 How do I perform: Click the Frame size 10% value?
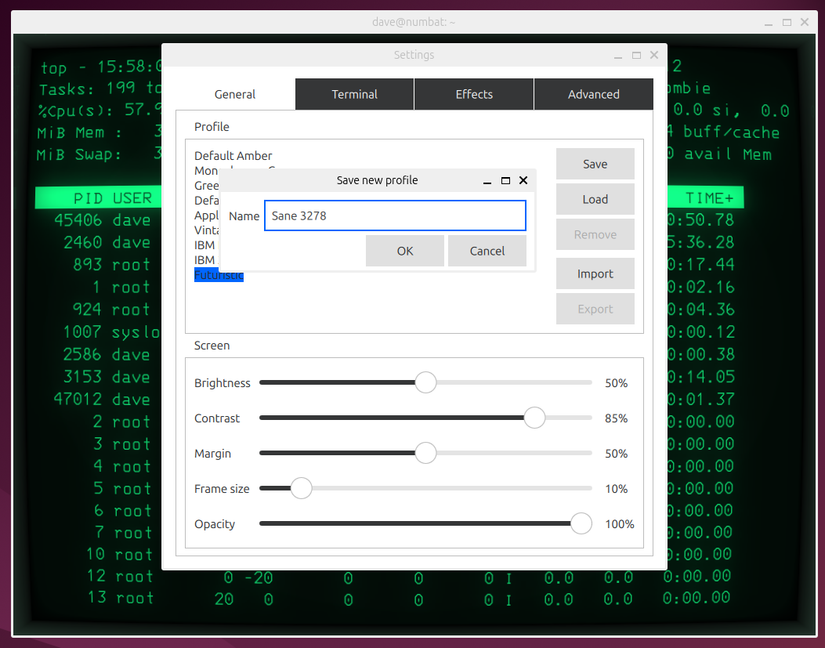(x=616, y=489)
